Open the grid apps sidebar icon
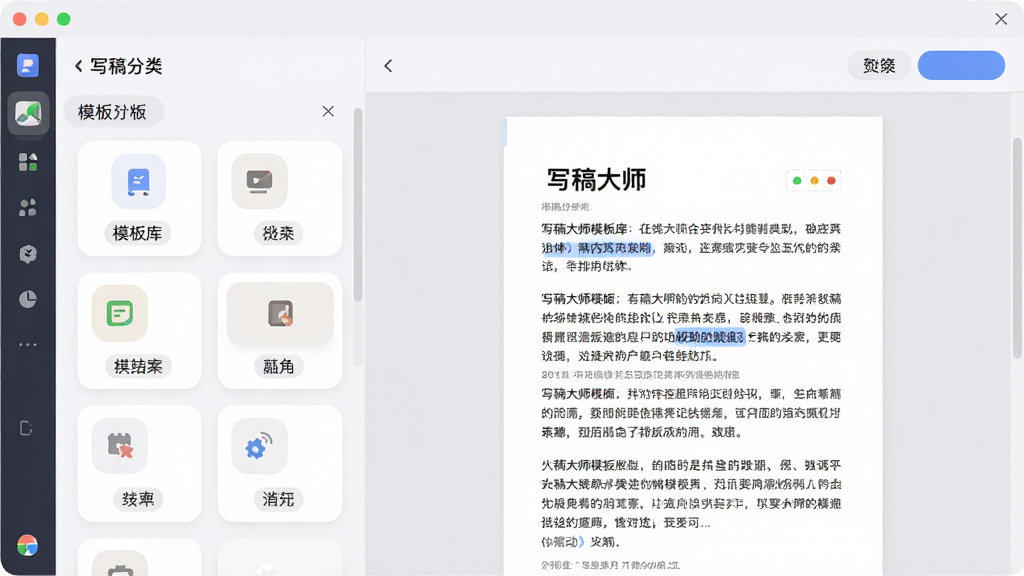Viewport: 1024px width, 576px height. point(27,161)
